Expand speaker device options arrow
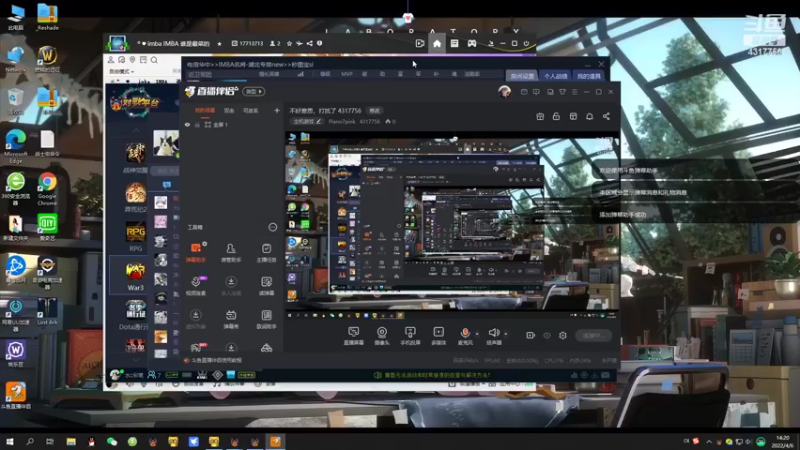 [x=506, y=334]
